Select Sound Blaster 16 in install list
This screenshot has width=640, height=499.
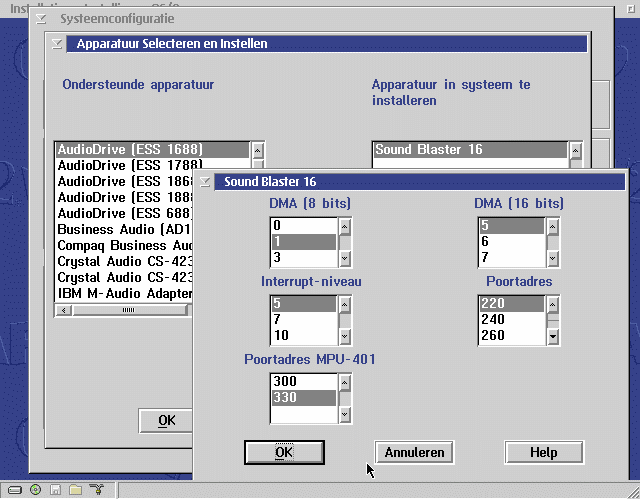470,150
